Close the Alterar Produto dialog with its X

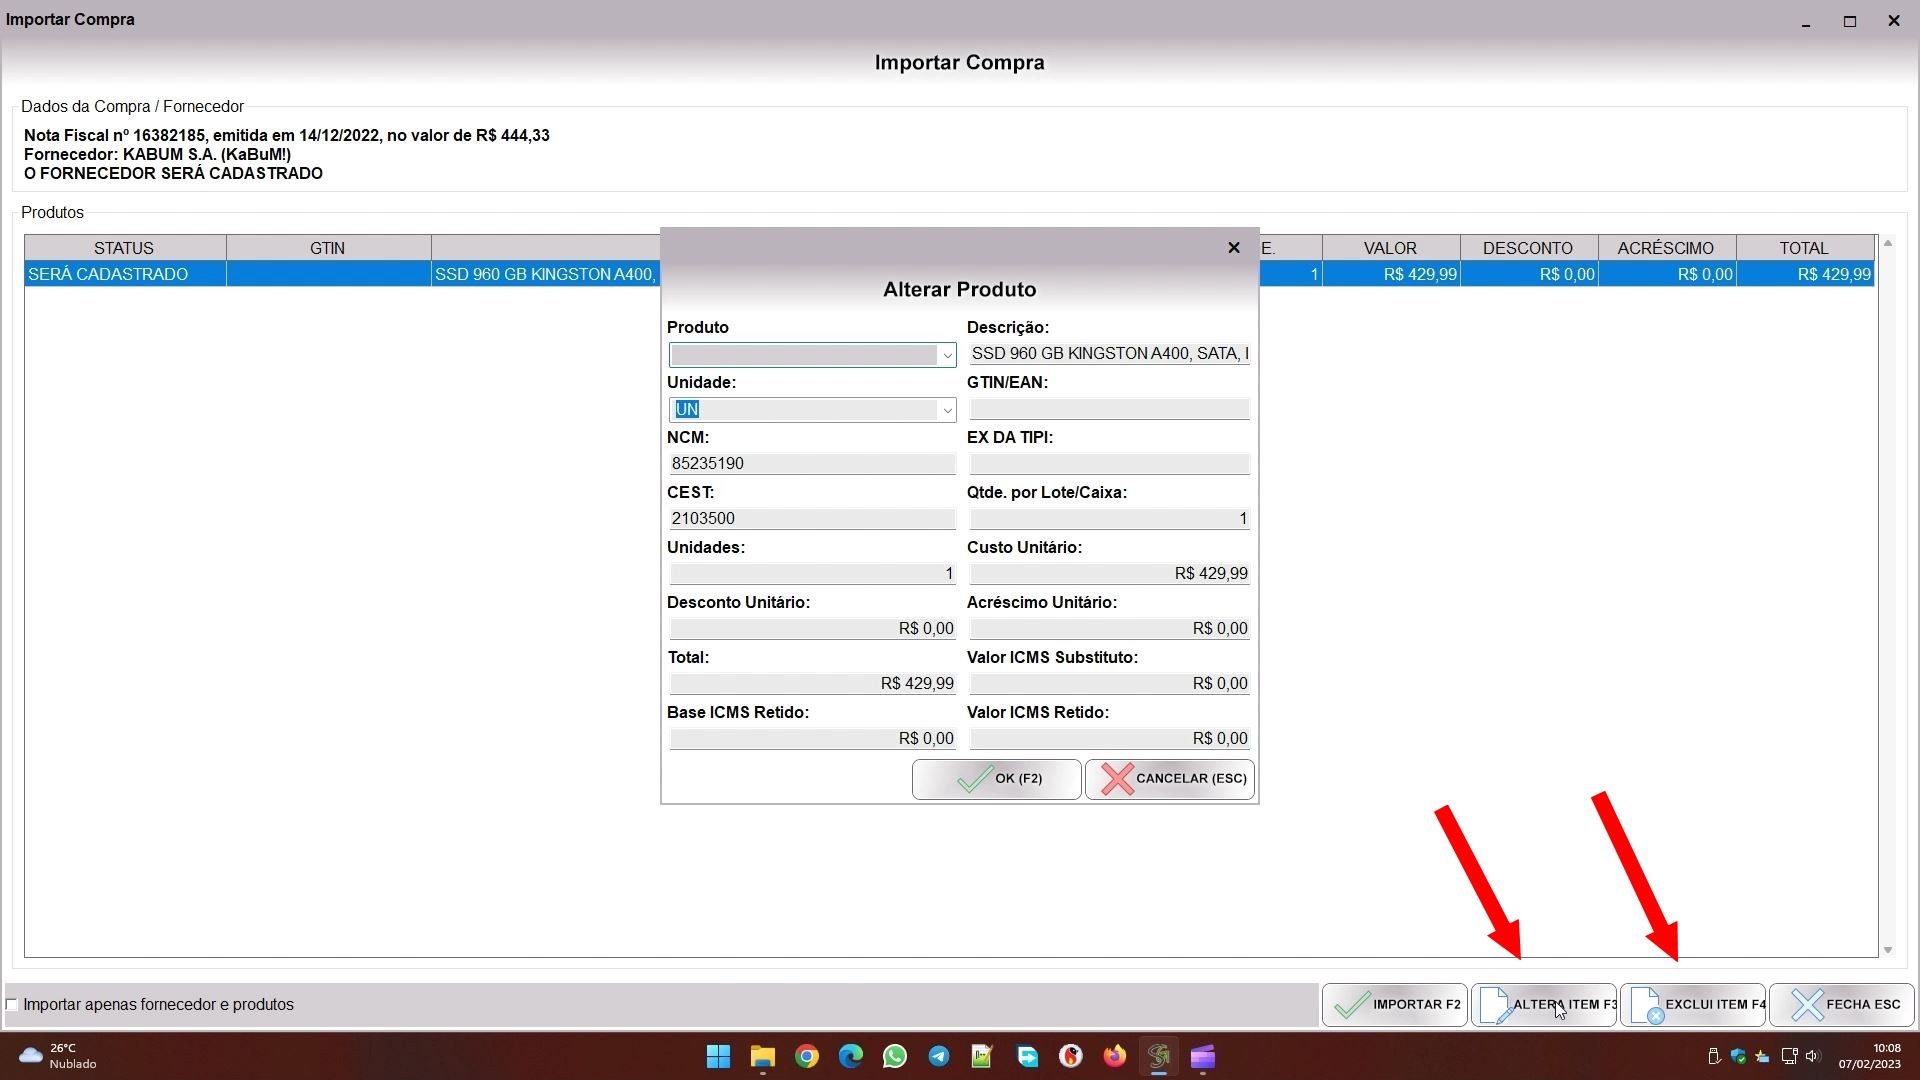[x=1233, y=247]
